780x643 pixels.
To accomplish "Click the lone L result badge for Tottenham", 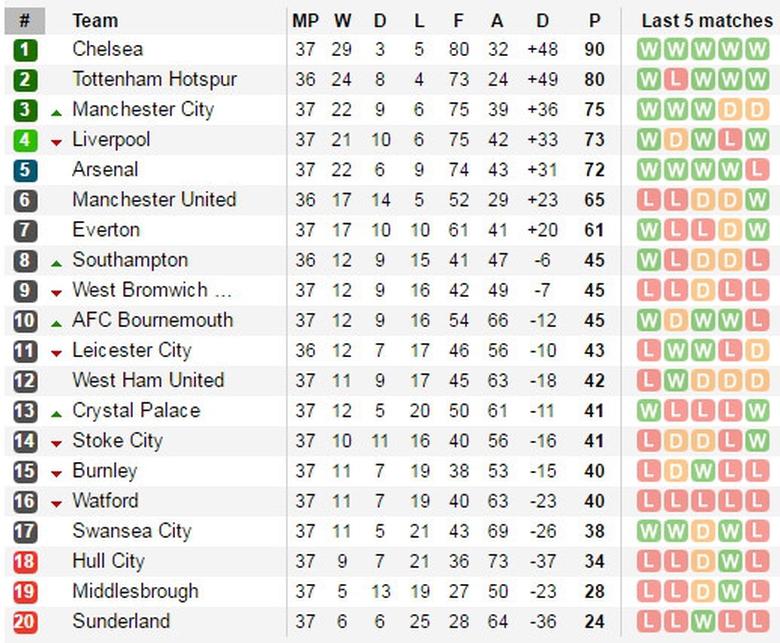I will pyautogui.click(x=675, y=80).
